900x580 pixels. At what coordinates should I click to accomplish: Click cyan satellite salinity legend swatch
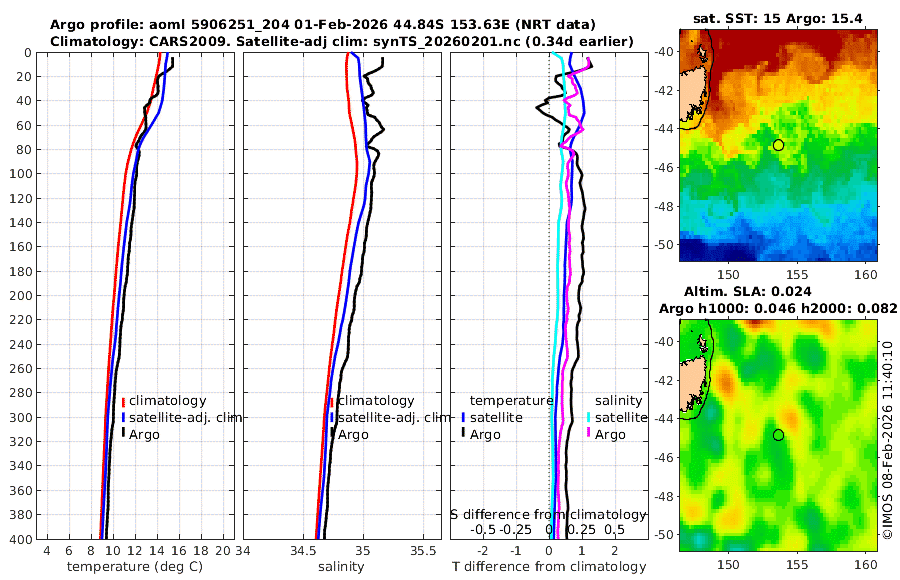click(589, 418)
